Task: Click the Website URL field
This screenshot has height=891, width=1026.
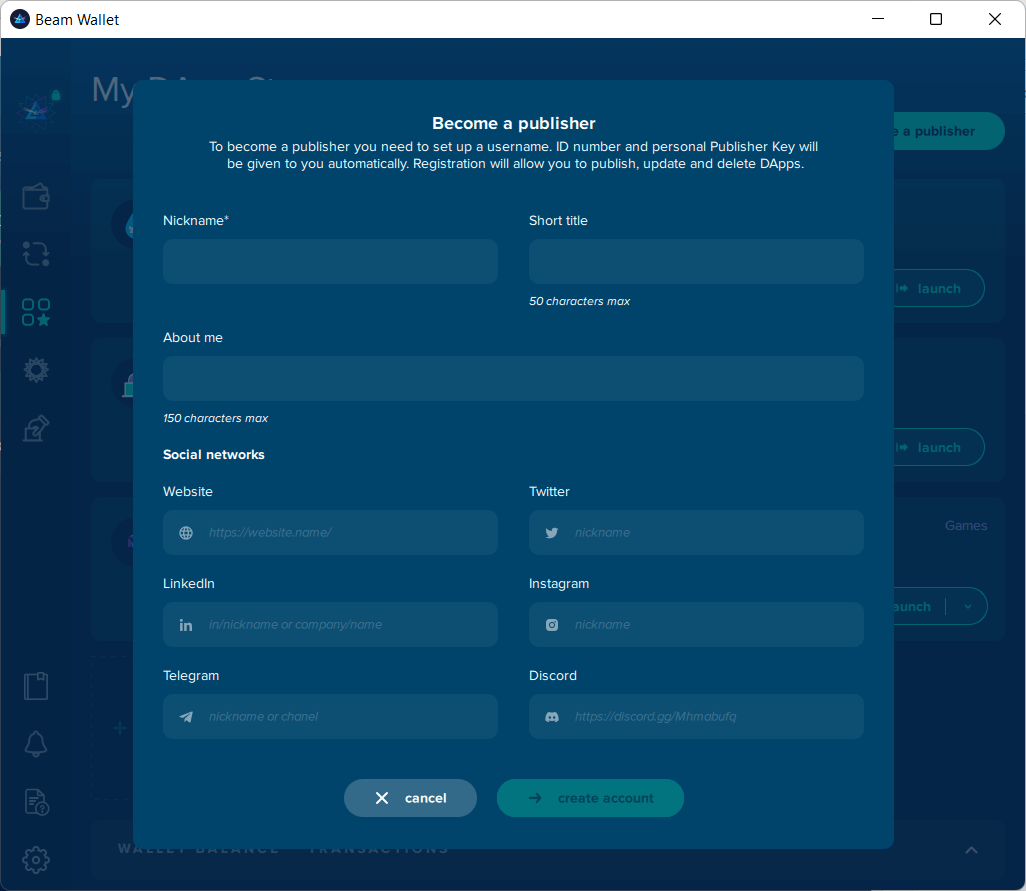Action: [x=345, y=533]
